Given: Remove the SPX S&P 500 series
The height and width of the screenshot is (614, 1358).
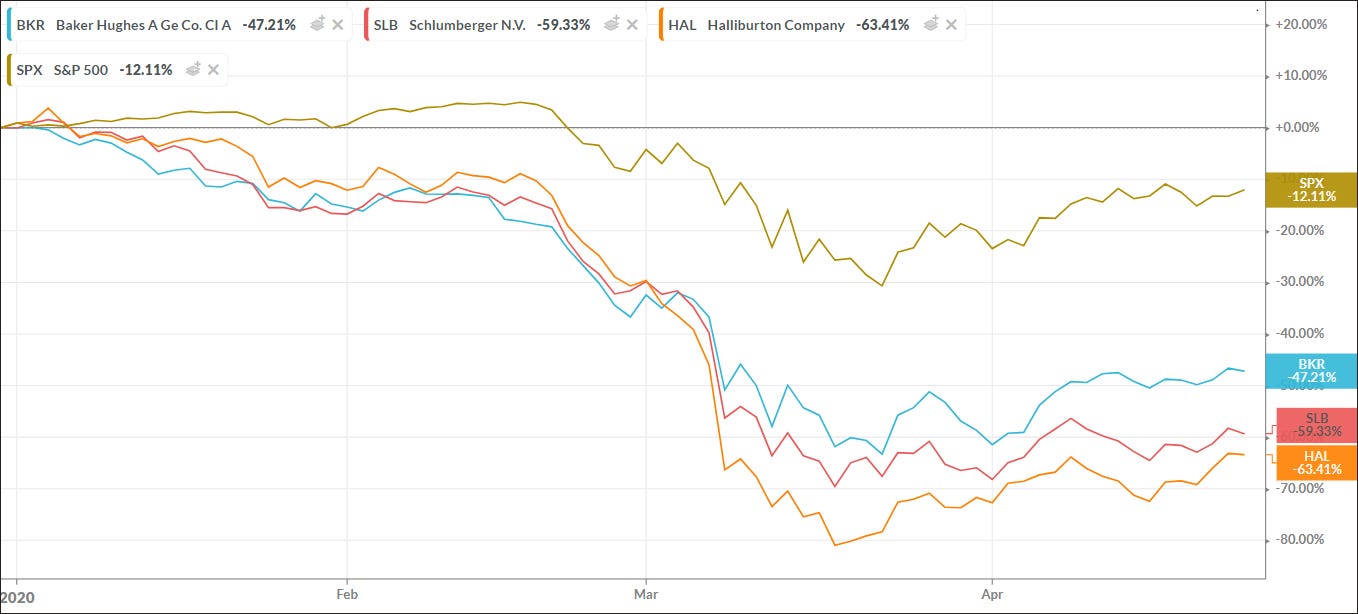Looking at the screenshot, I should (x=214, y=69).
